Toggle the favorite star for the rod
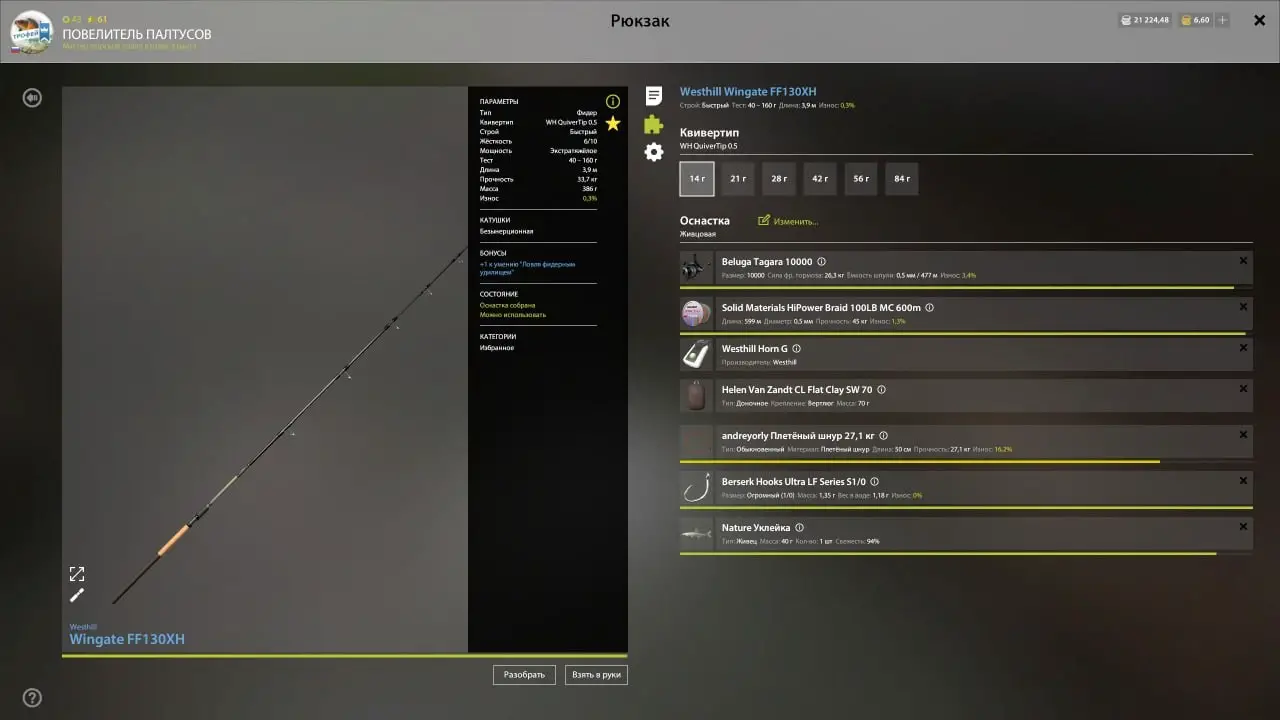 (x=613, y=123)
